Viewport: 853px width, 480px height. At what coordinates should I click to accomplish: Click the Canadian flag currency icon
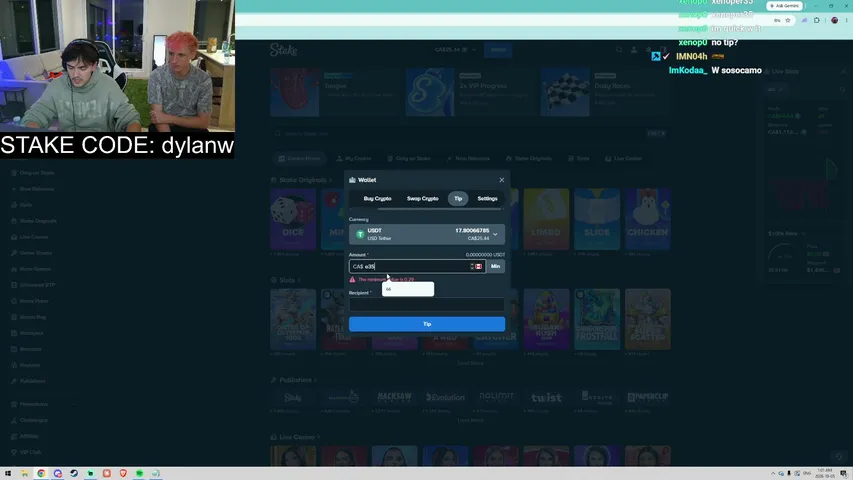click(479, 266)
